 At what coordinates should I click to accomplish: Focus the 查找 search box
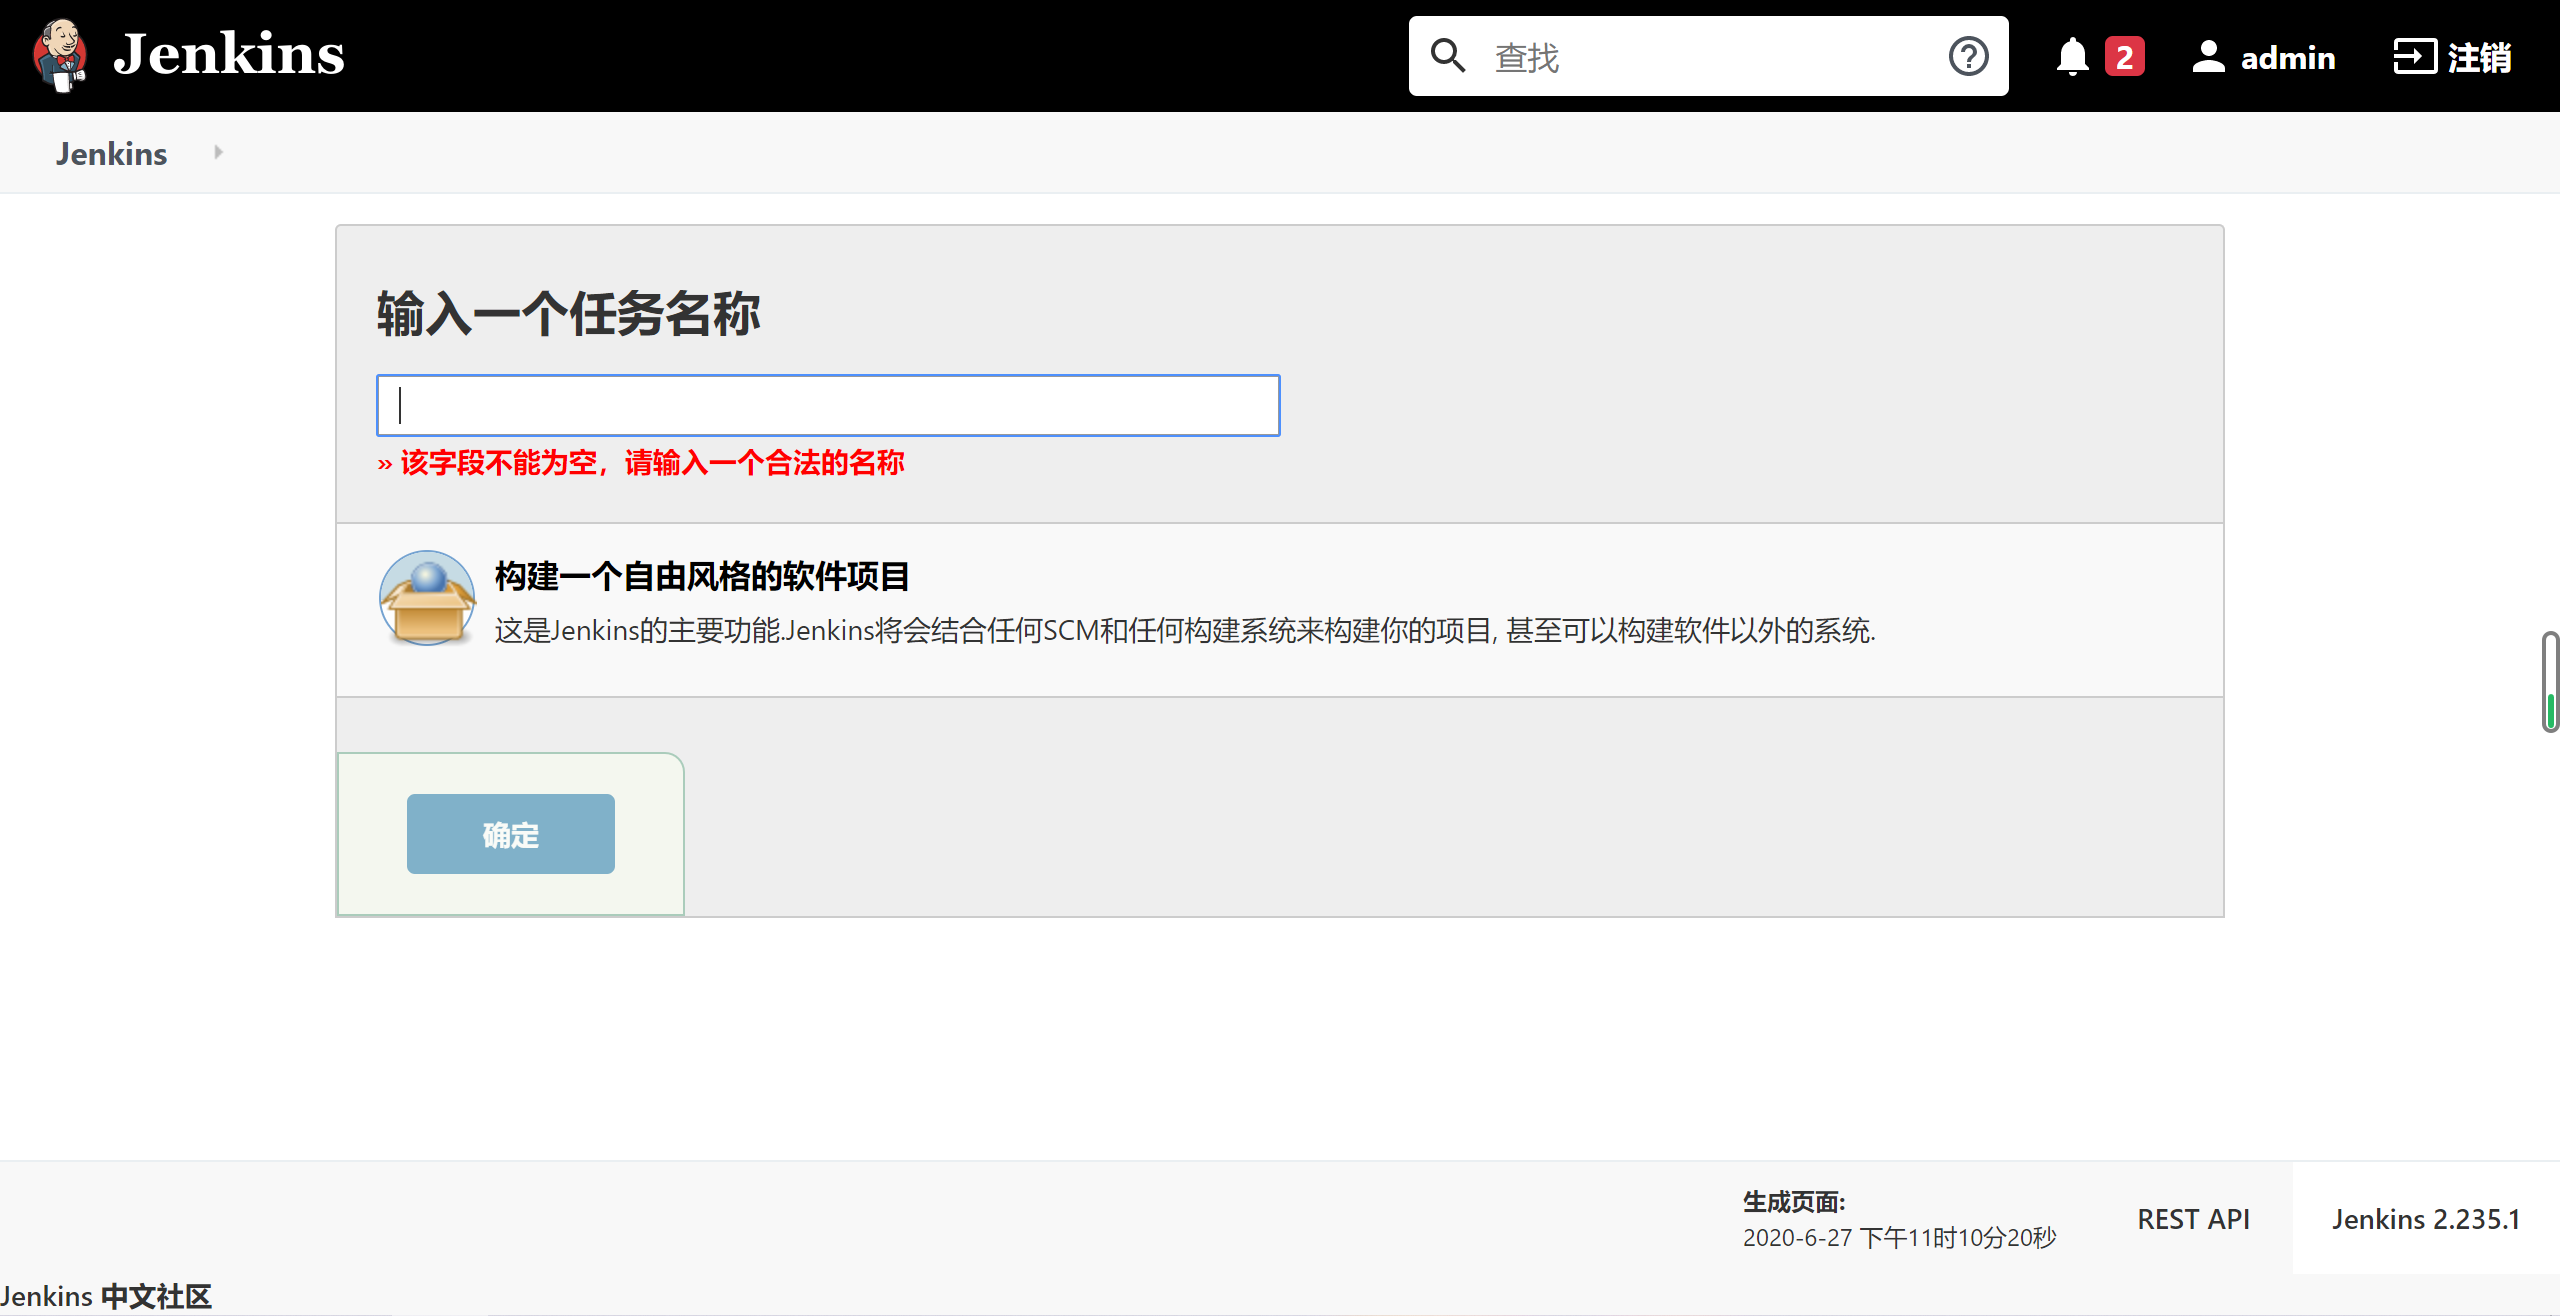click(x=1708, y=56)
